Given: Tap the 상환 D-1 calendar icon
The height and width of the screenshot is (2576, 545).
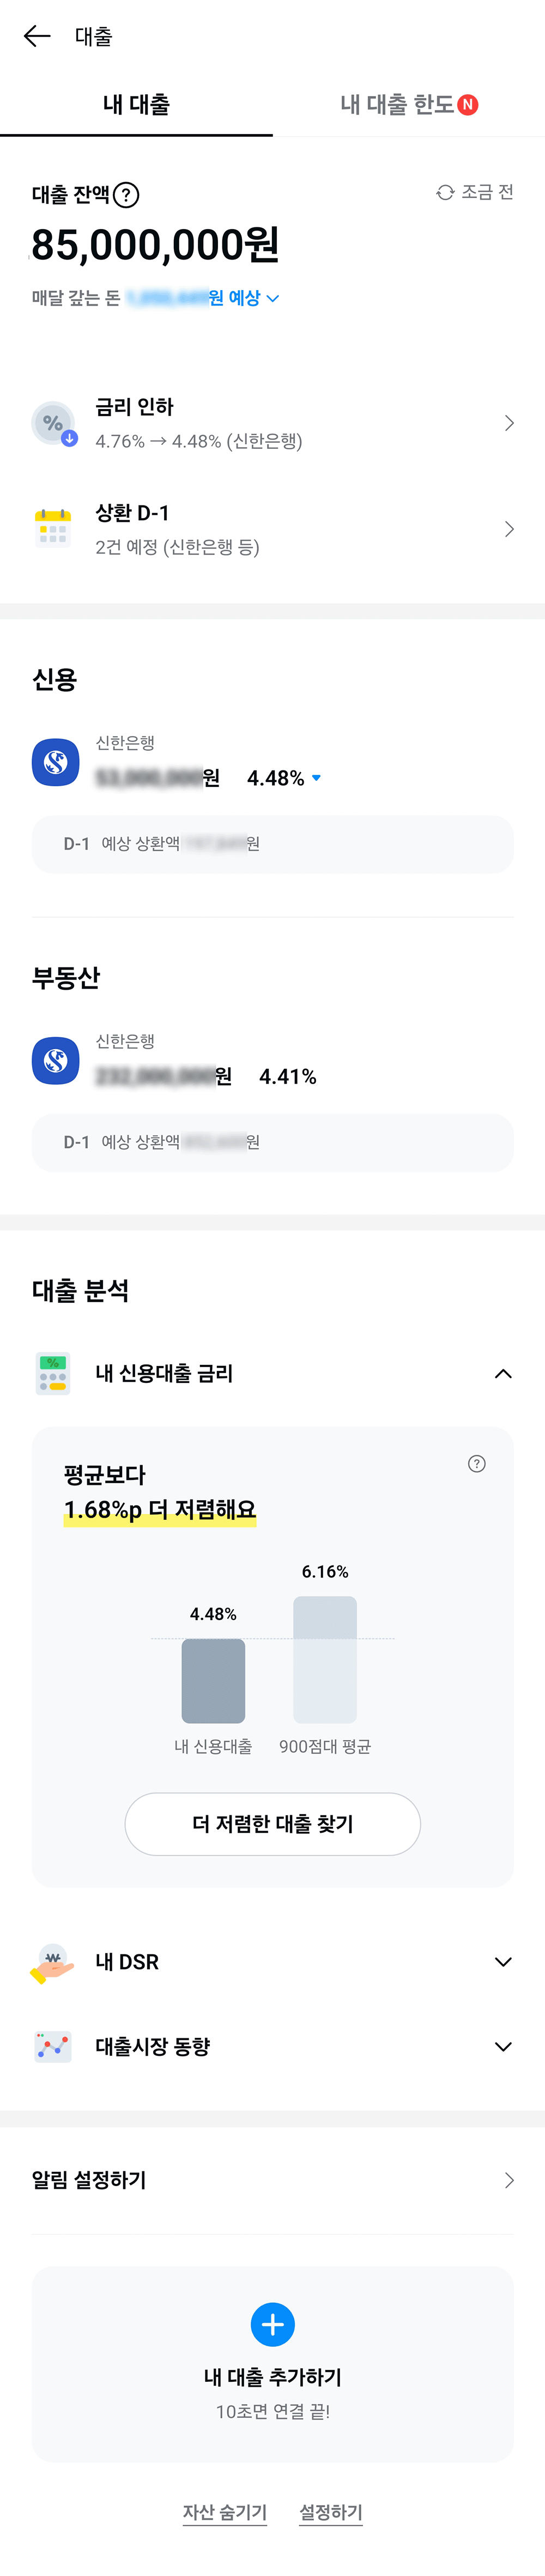Looking at the screenshot, I should [x=53, y=527].
